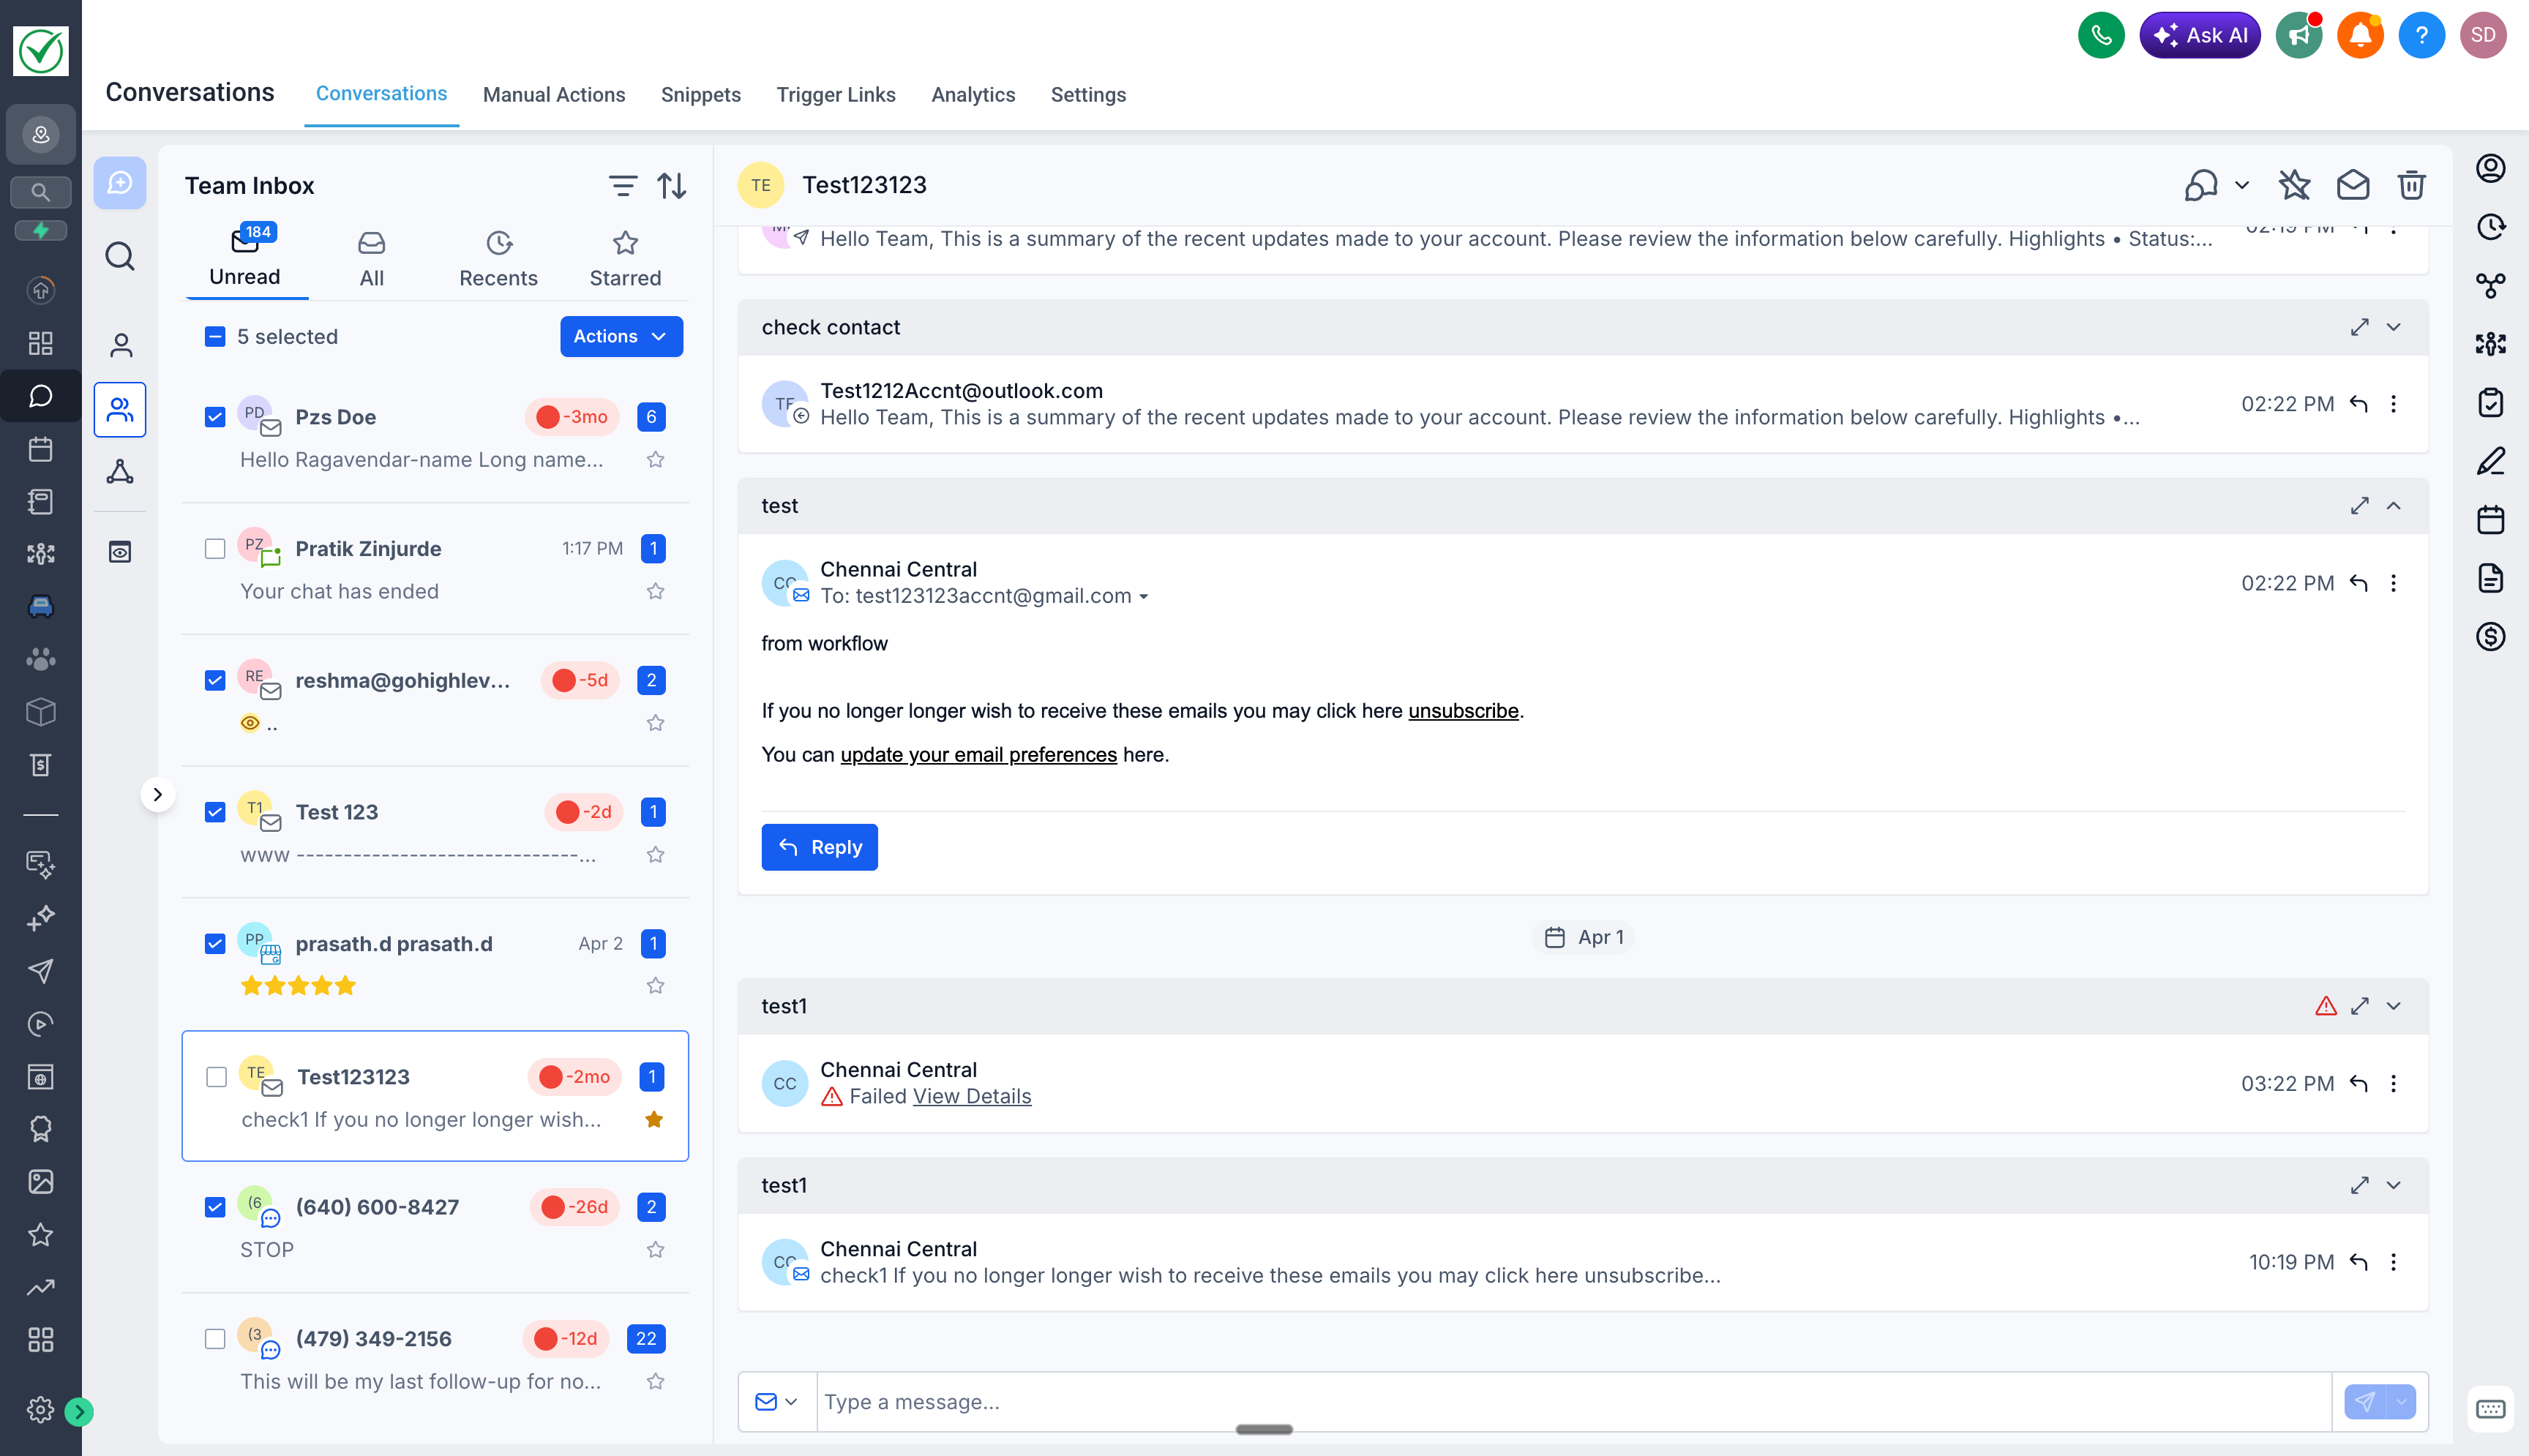2529x1456 pixels.
Task: Click the blue Reply button
Action: click(819, 847)
